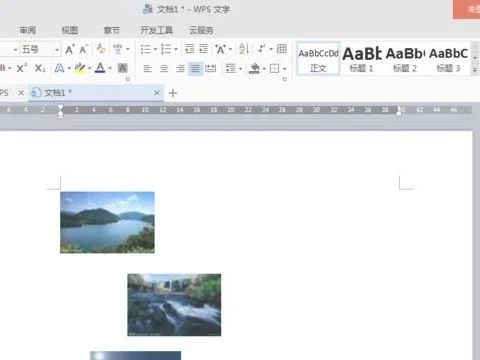480x360 pixels.
Task: Apply bullet list formatting
Action: [x=146, y=49]
